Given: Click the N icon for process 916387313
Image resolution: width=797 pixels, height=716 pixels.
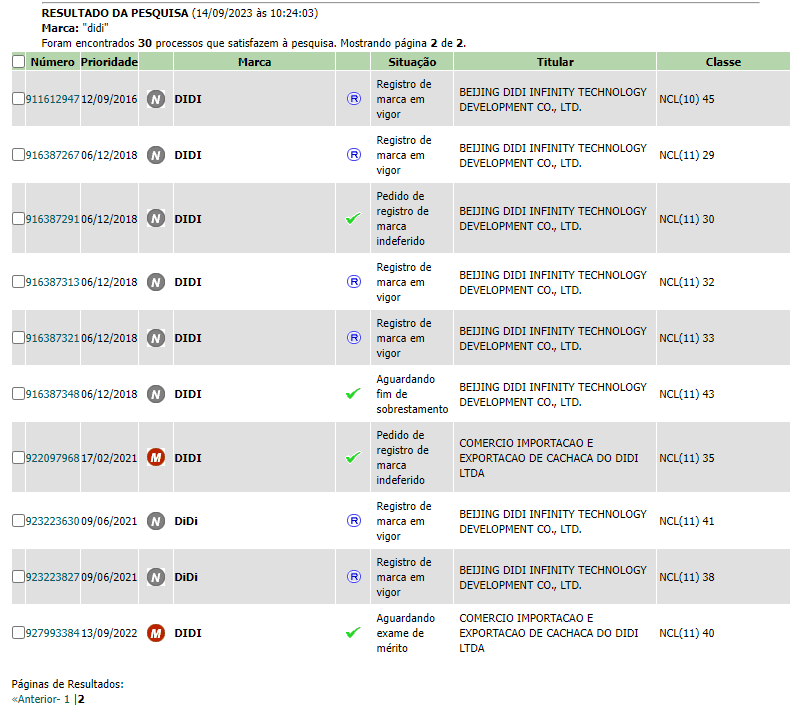Looking at the screenshot, I should (156, 282).
